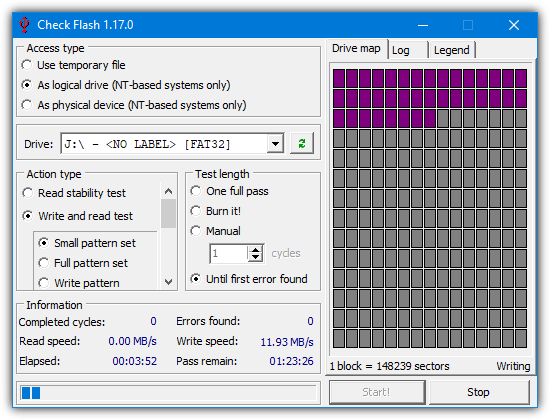Screen dimensions: 550x419
Task: Click the first purple block in drive map
Action: (339, 78)
